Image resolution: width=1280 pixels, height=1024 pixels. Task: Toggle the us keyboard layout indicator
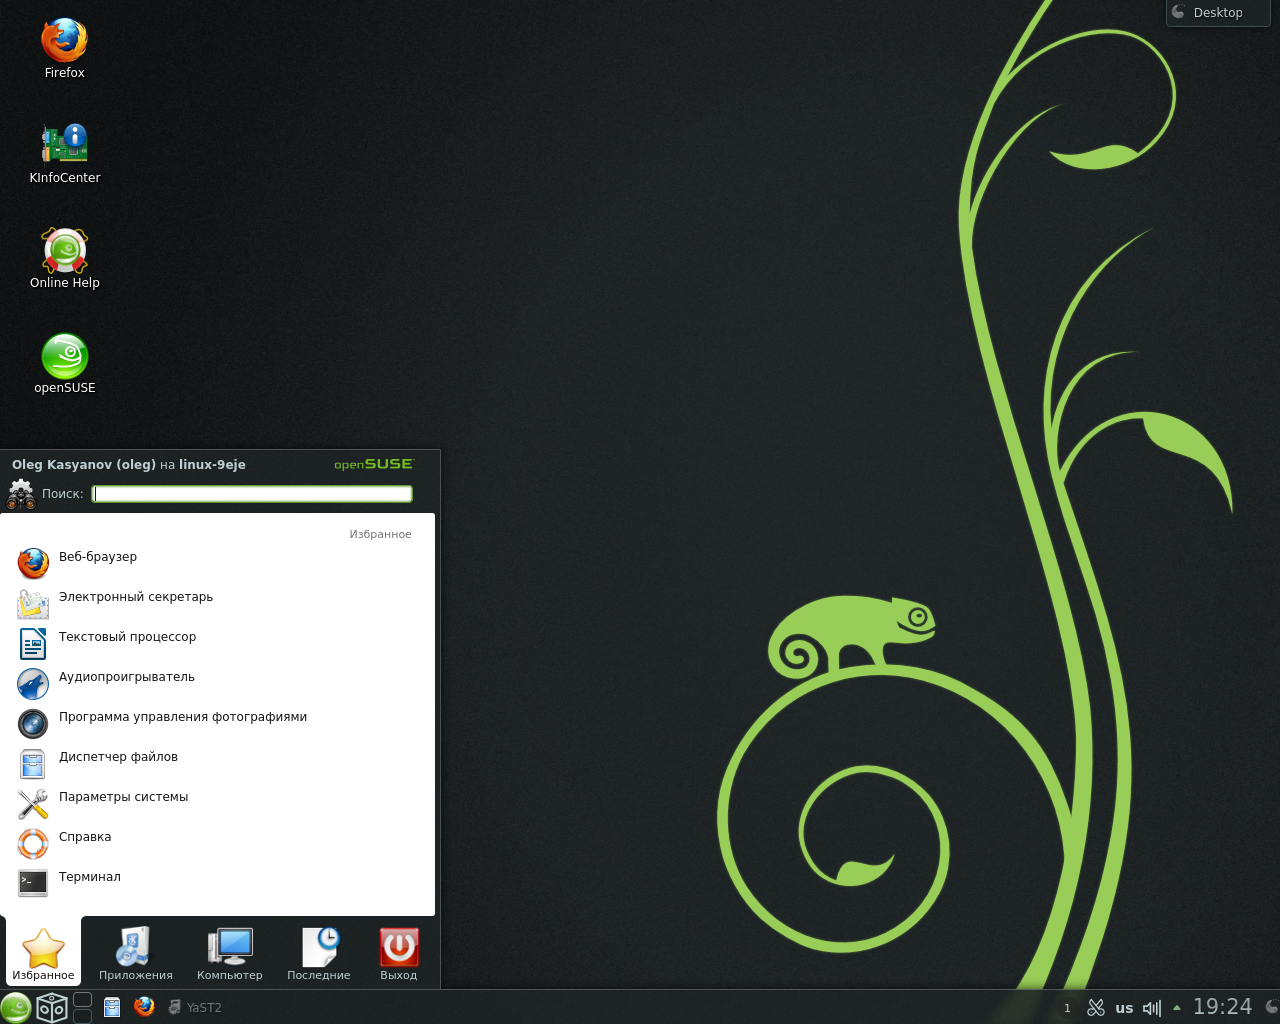(x=1124, y=1008)
